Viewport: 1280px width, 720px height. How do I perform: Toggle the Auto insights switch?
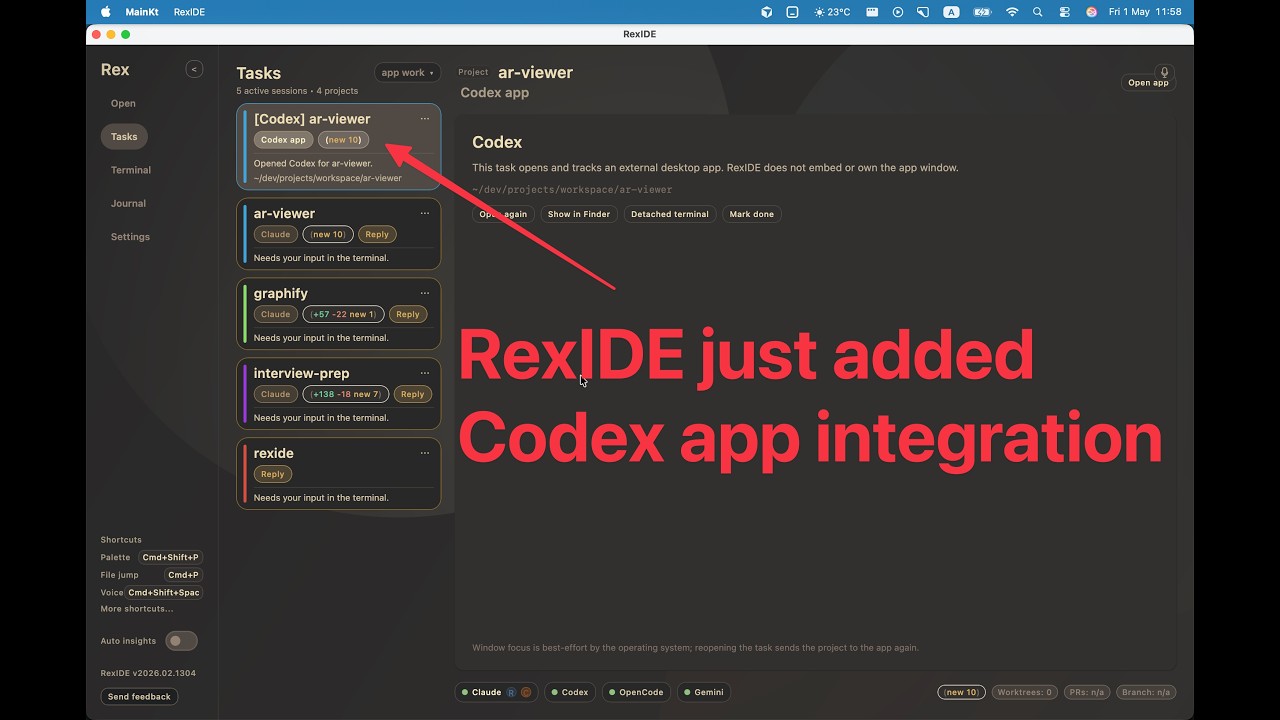click(181, 641)
